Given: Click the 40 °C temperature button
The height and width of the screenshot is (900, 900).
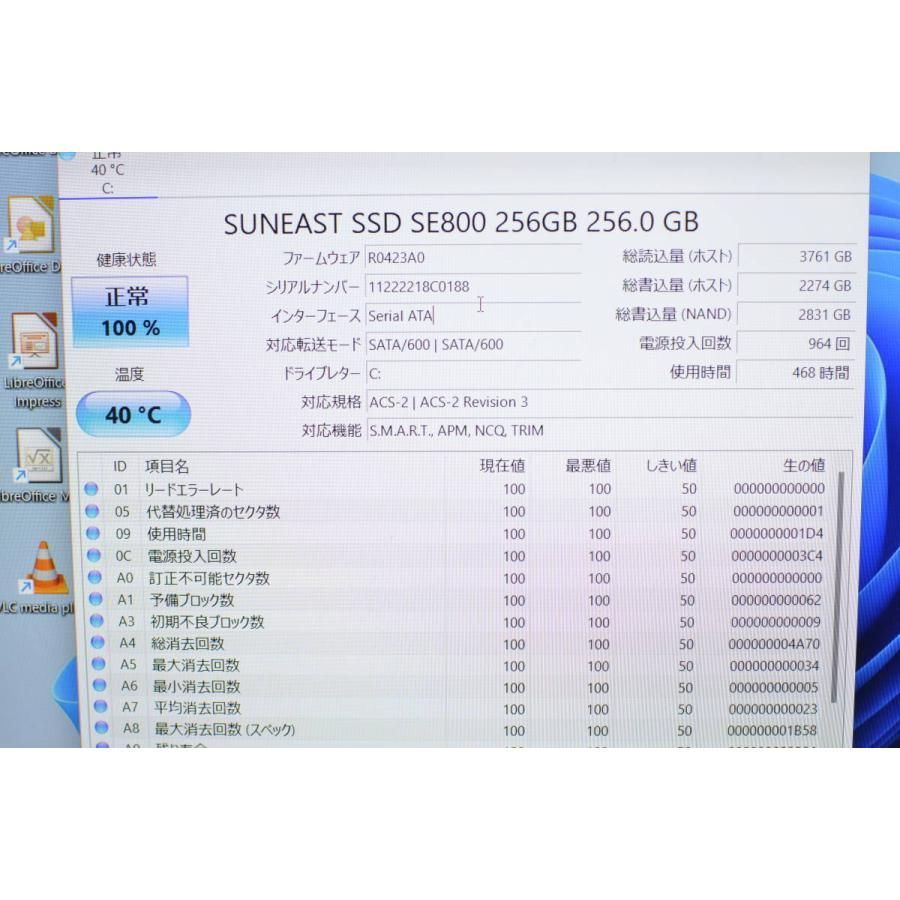Looking at the screenshot, I should point(133,414).
